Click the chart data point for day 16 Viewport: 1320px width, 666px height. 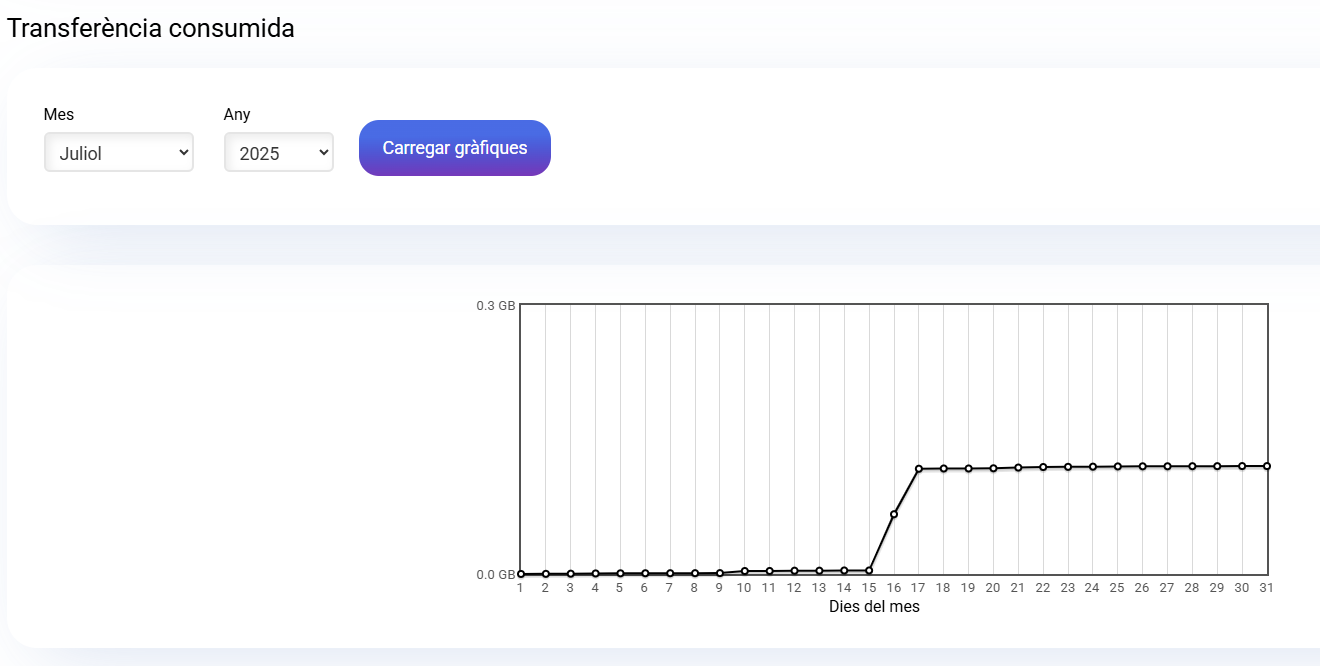[x=894, y=514]
